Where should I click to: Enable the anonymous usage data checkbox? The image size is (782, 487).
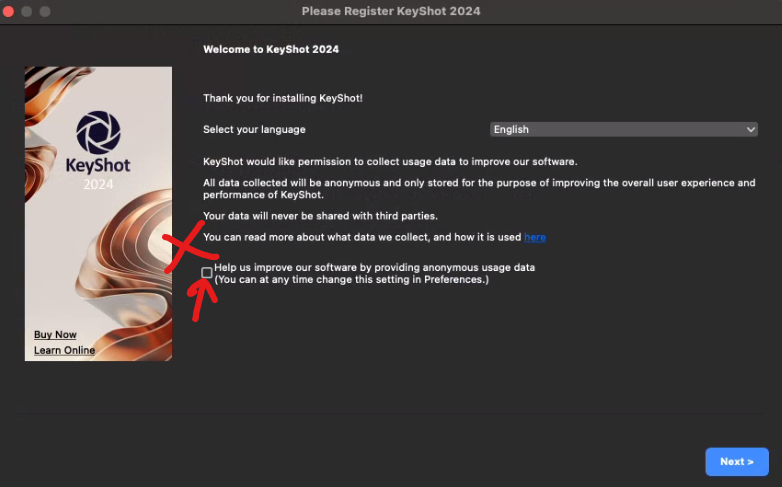click(207, 272)
